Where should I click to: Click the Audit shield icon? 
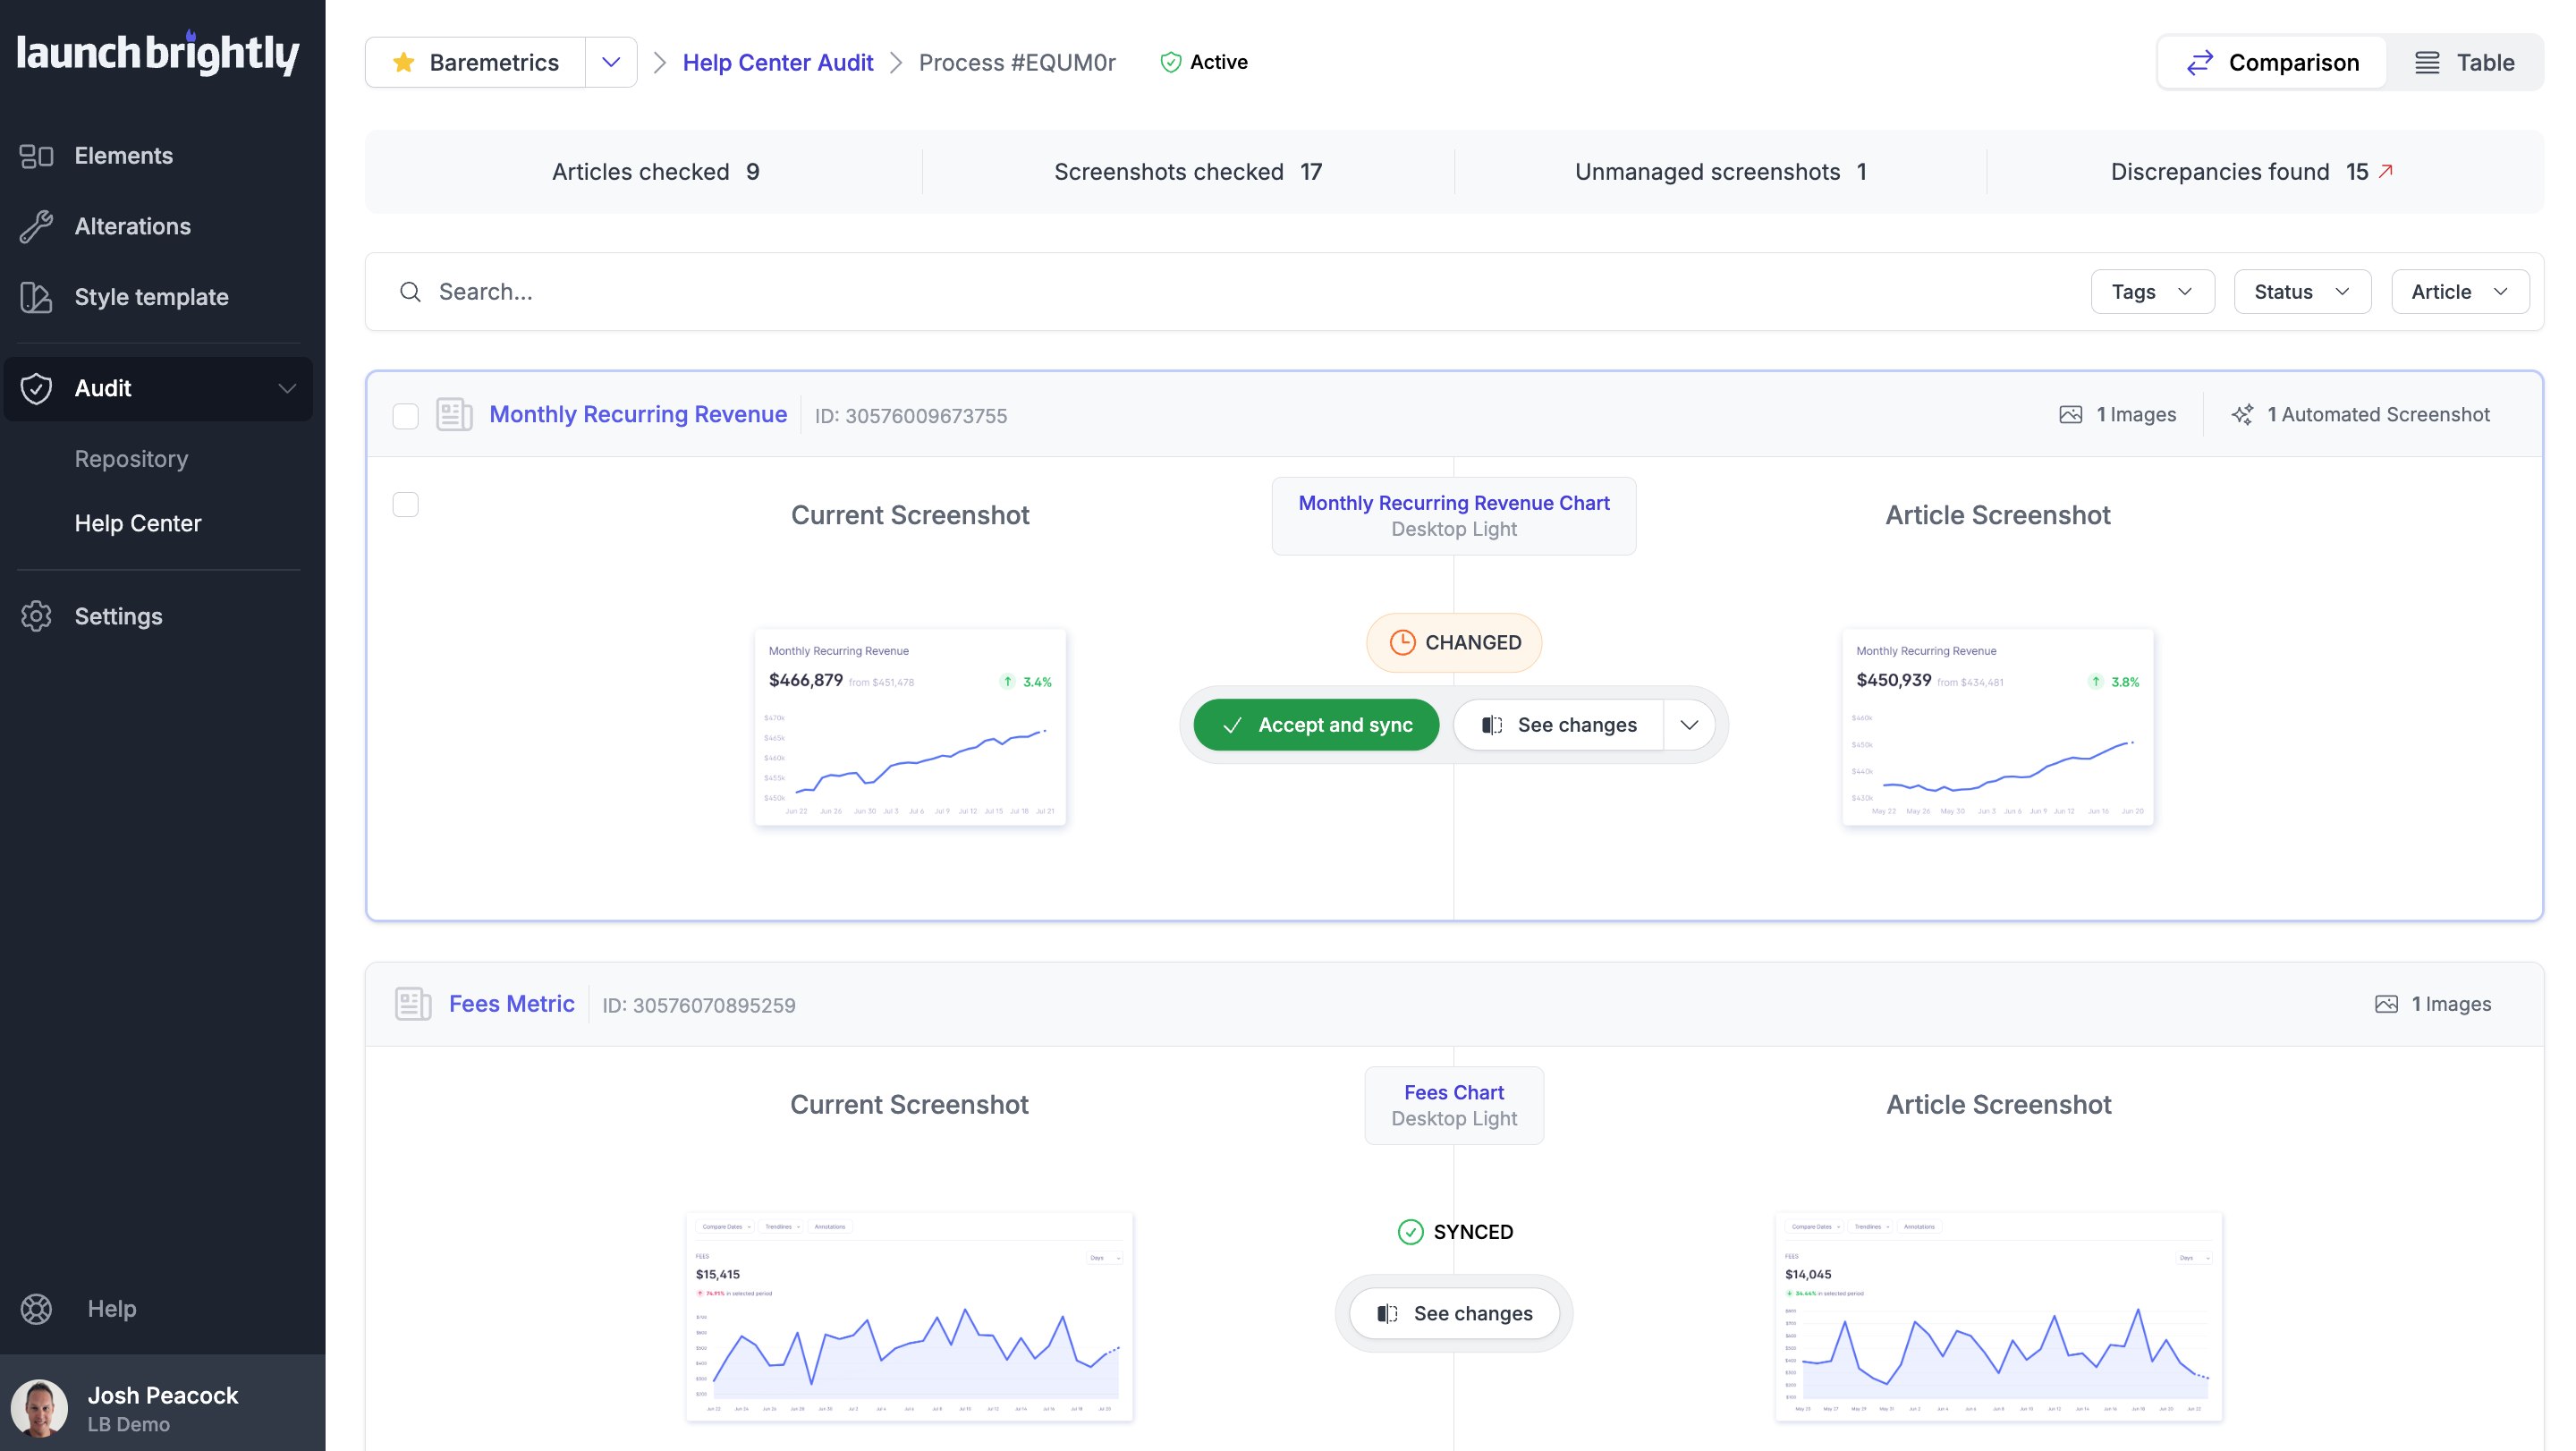pyautogui.click(x=36, y=388)
